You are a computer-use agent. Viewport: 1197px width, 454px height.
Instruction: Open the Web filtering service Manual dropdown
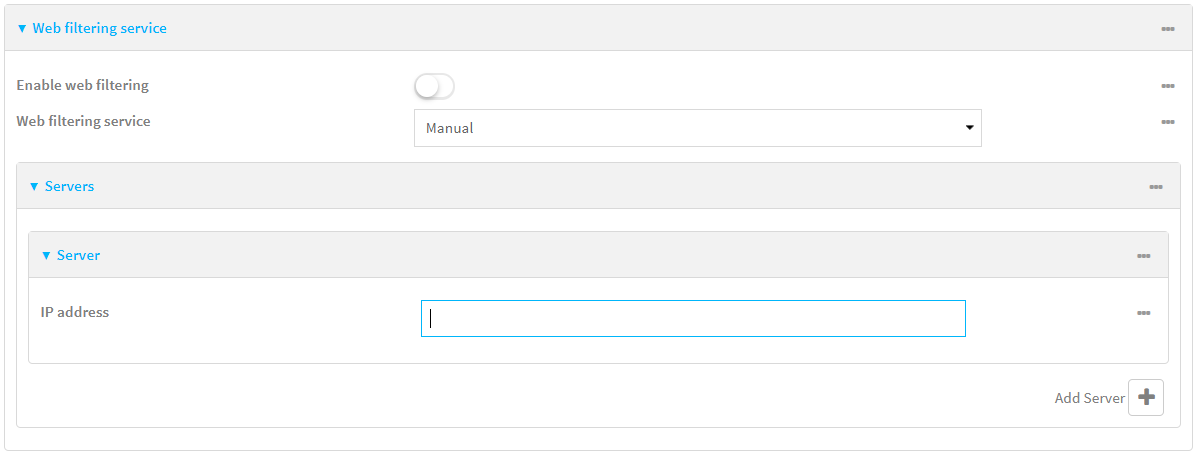pos(697,128)
